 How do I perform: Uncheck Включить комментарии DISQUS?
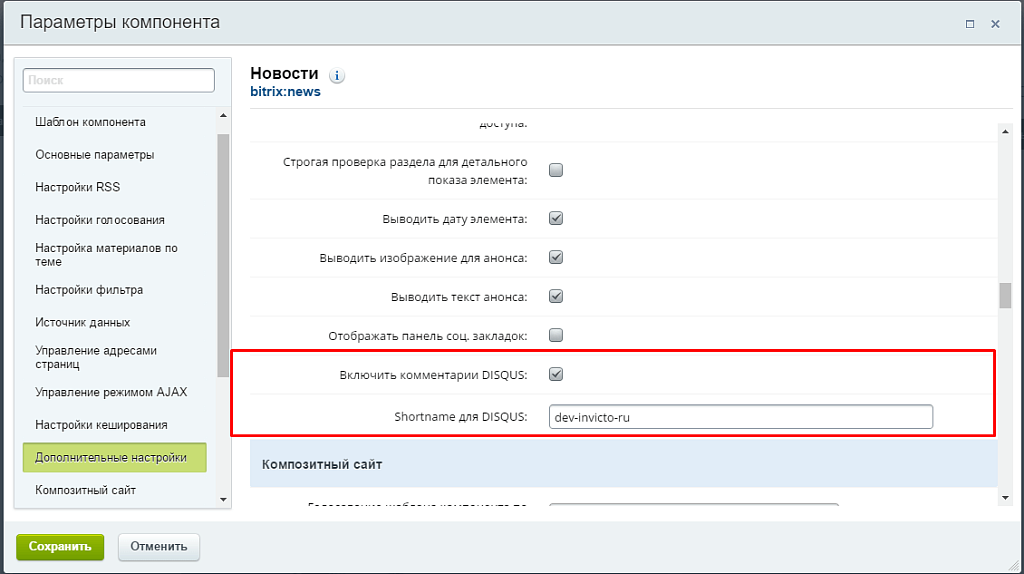coord(557,374)
